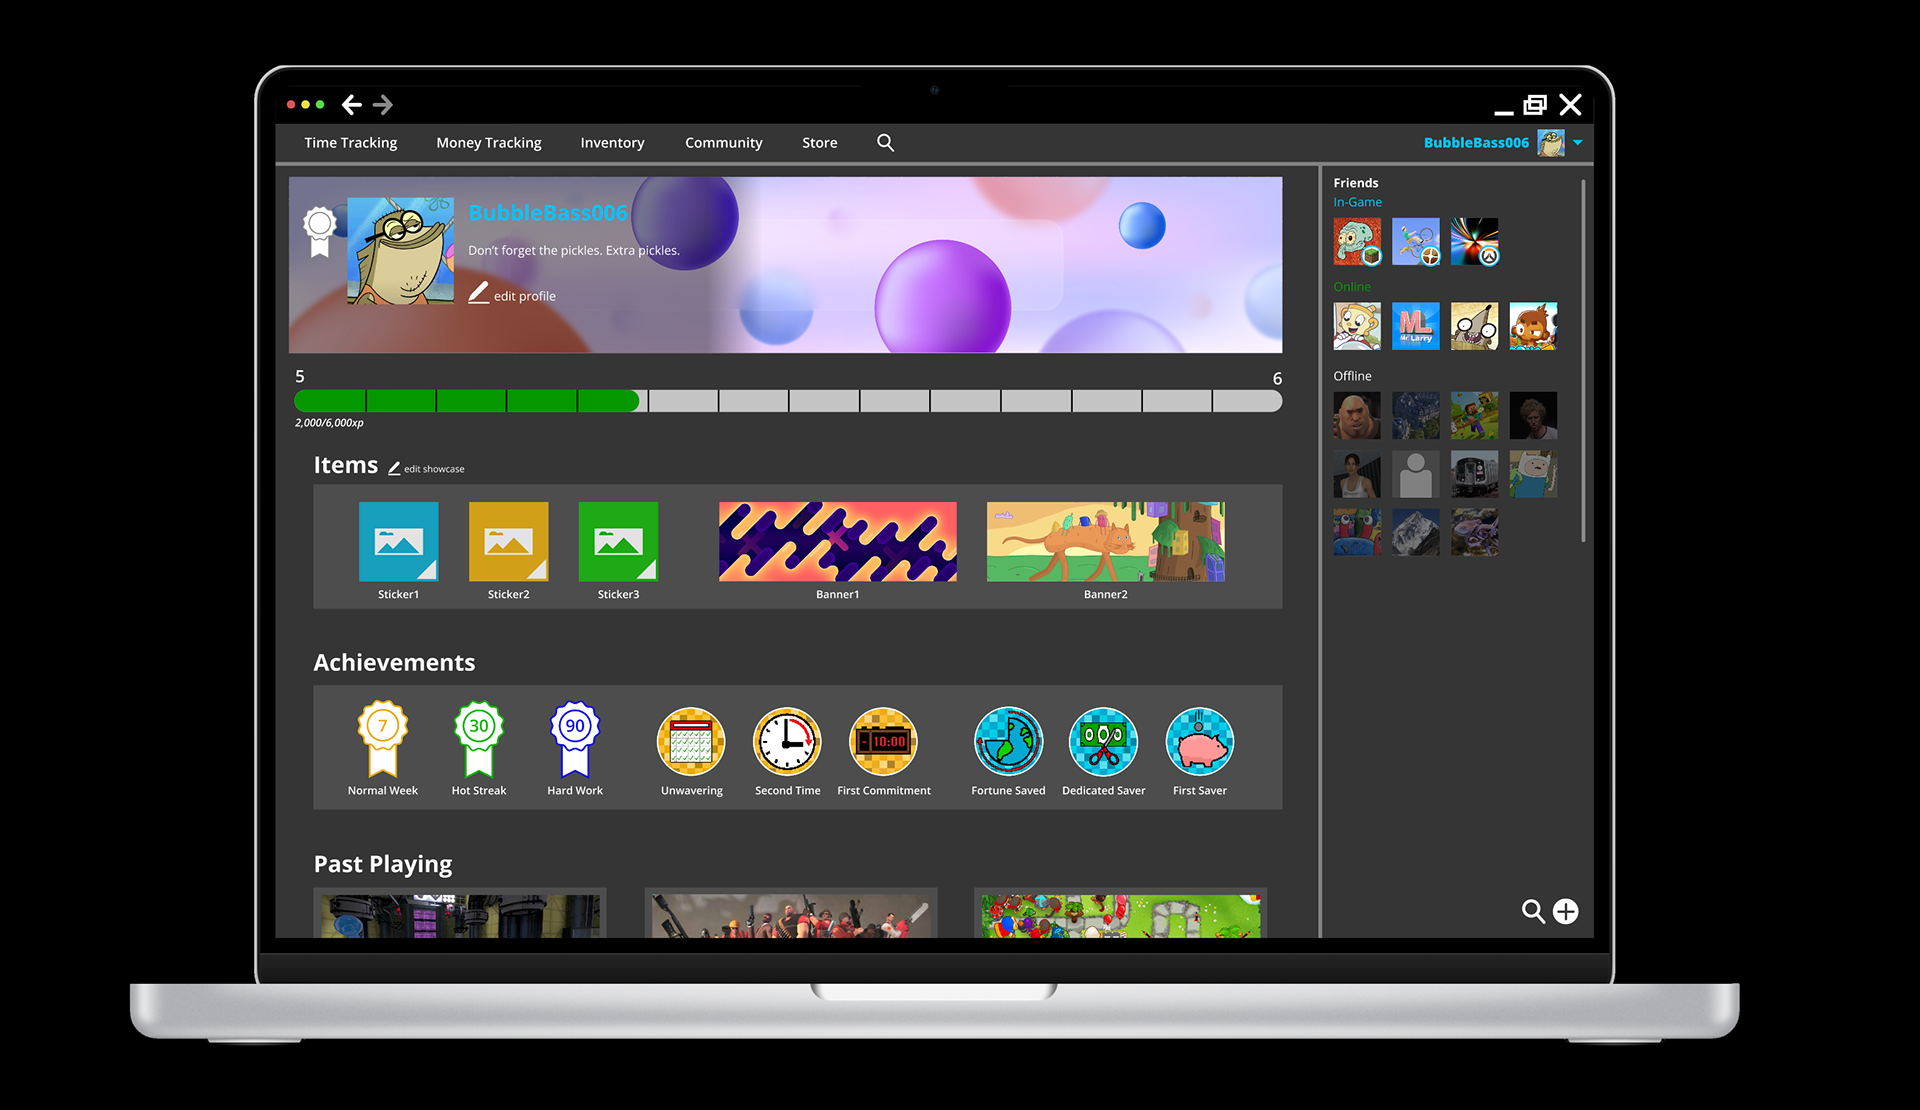Image resolution: width=1920 pixels, height=1110 pixels.
Task: Go to the Community tab
Action: 724,143
